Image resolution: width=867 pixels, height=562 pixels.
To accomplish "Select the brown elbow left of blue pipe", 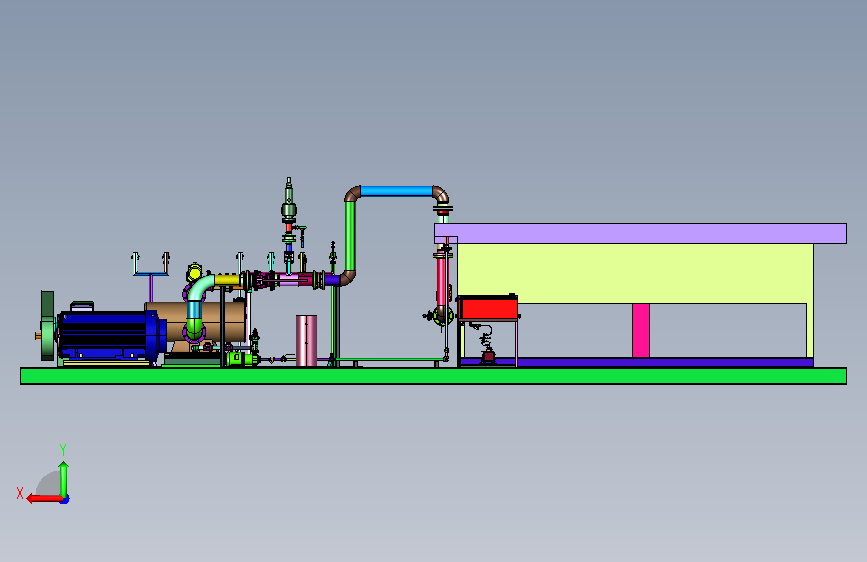I will (352, 194).
